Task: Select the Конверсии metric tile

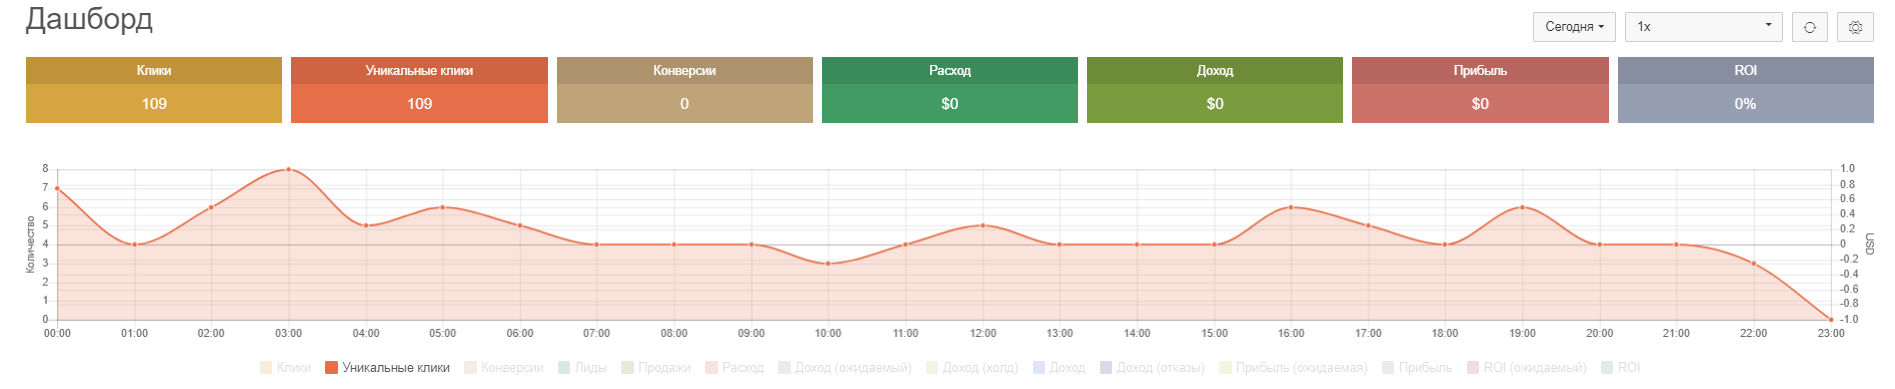Action: click(685, 90)
